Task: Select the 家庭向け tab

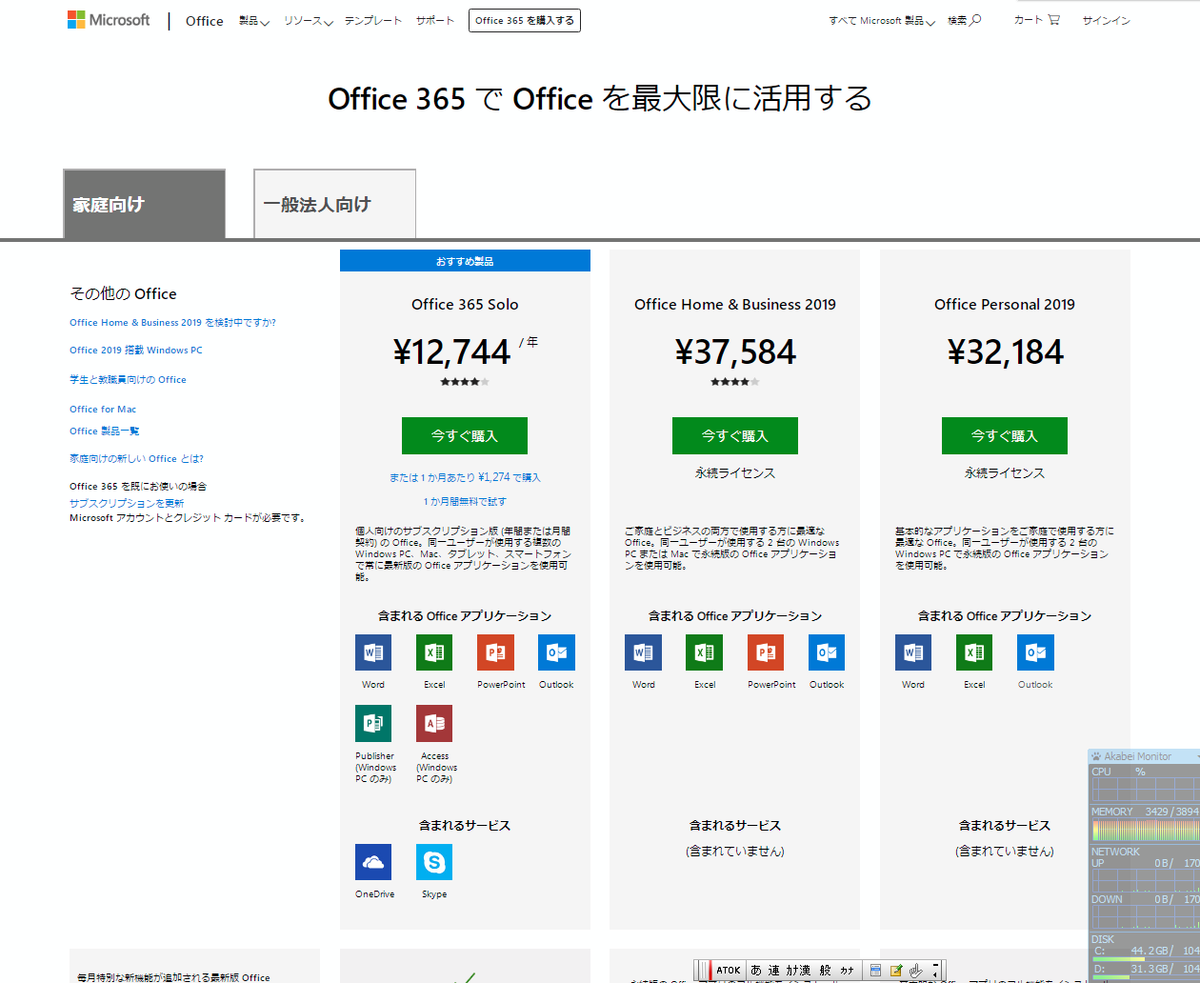Action: [x=144, y=204]
